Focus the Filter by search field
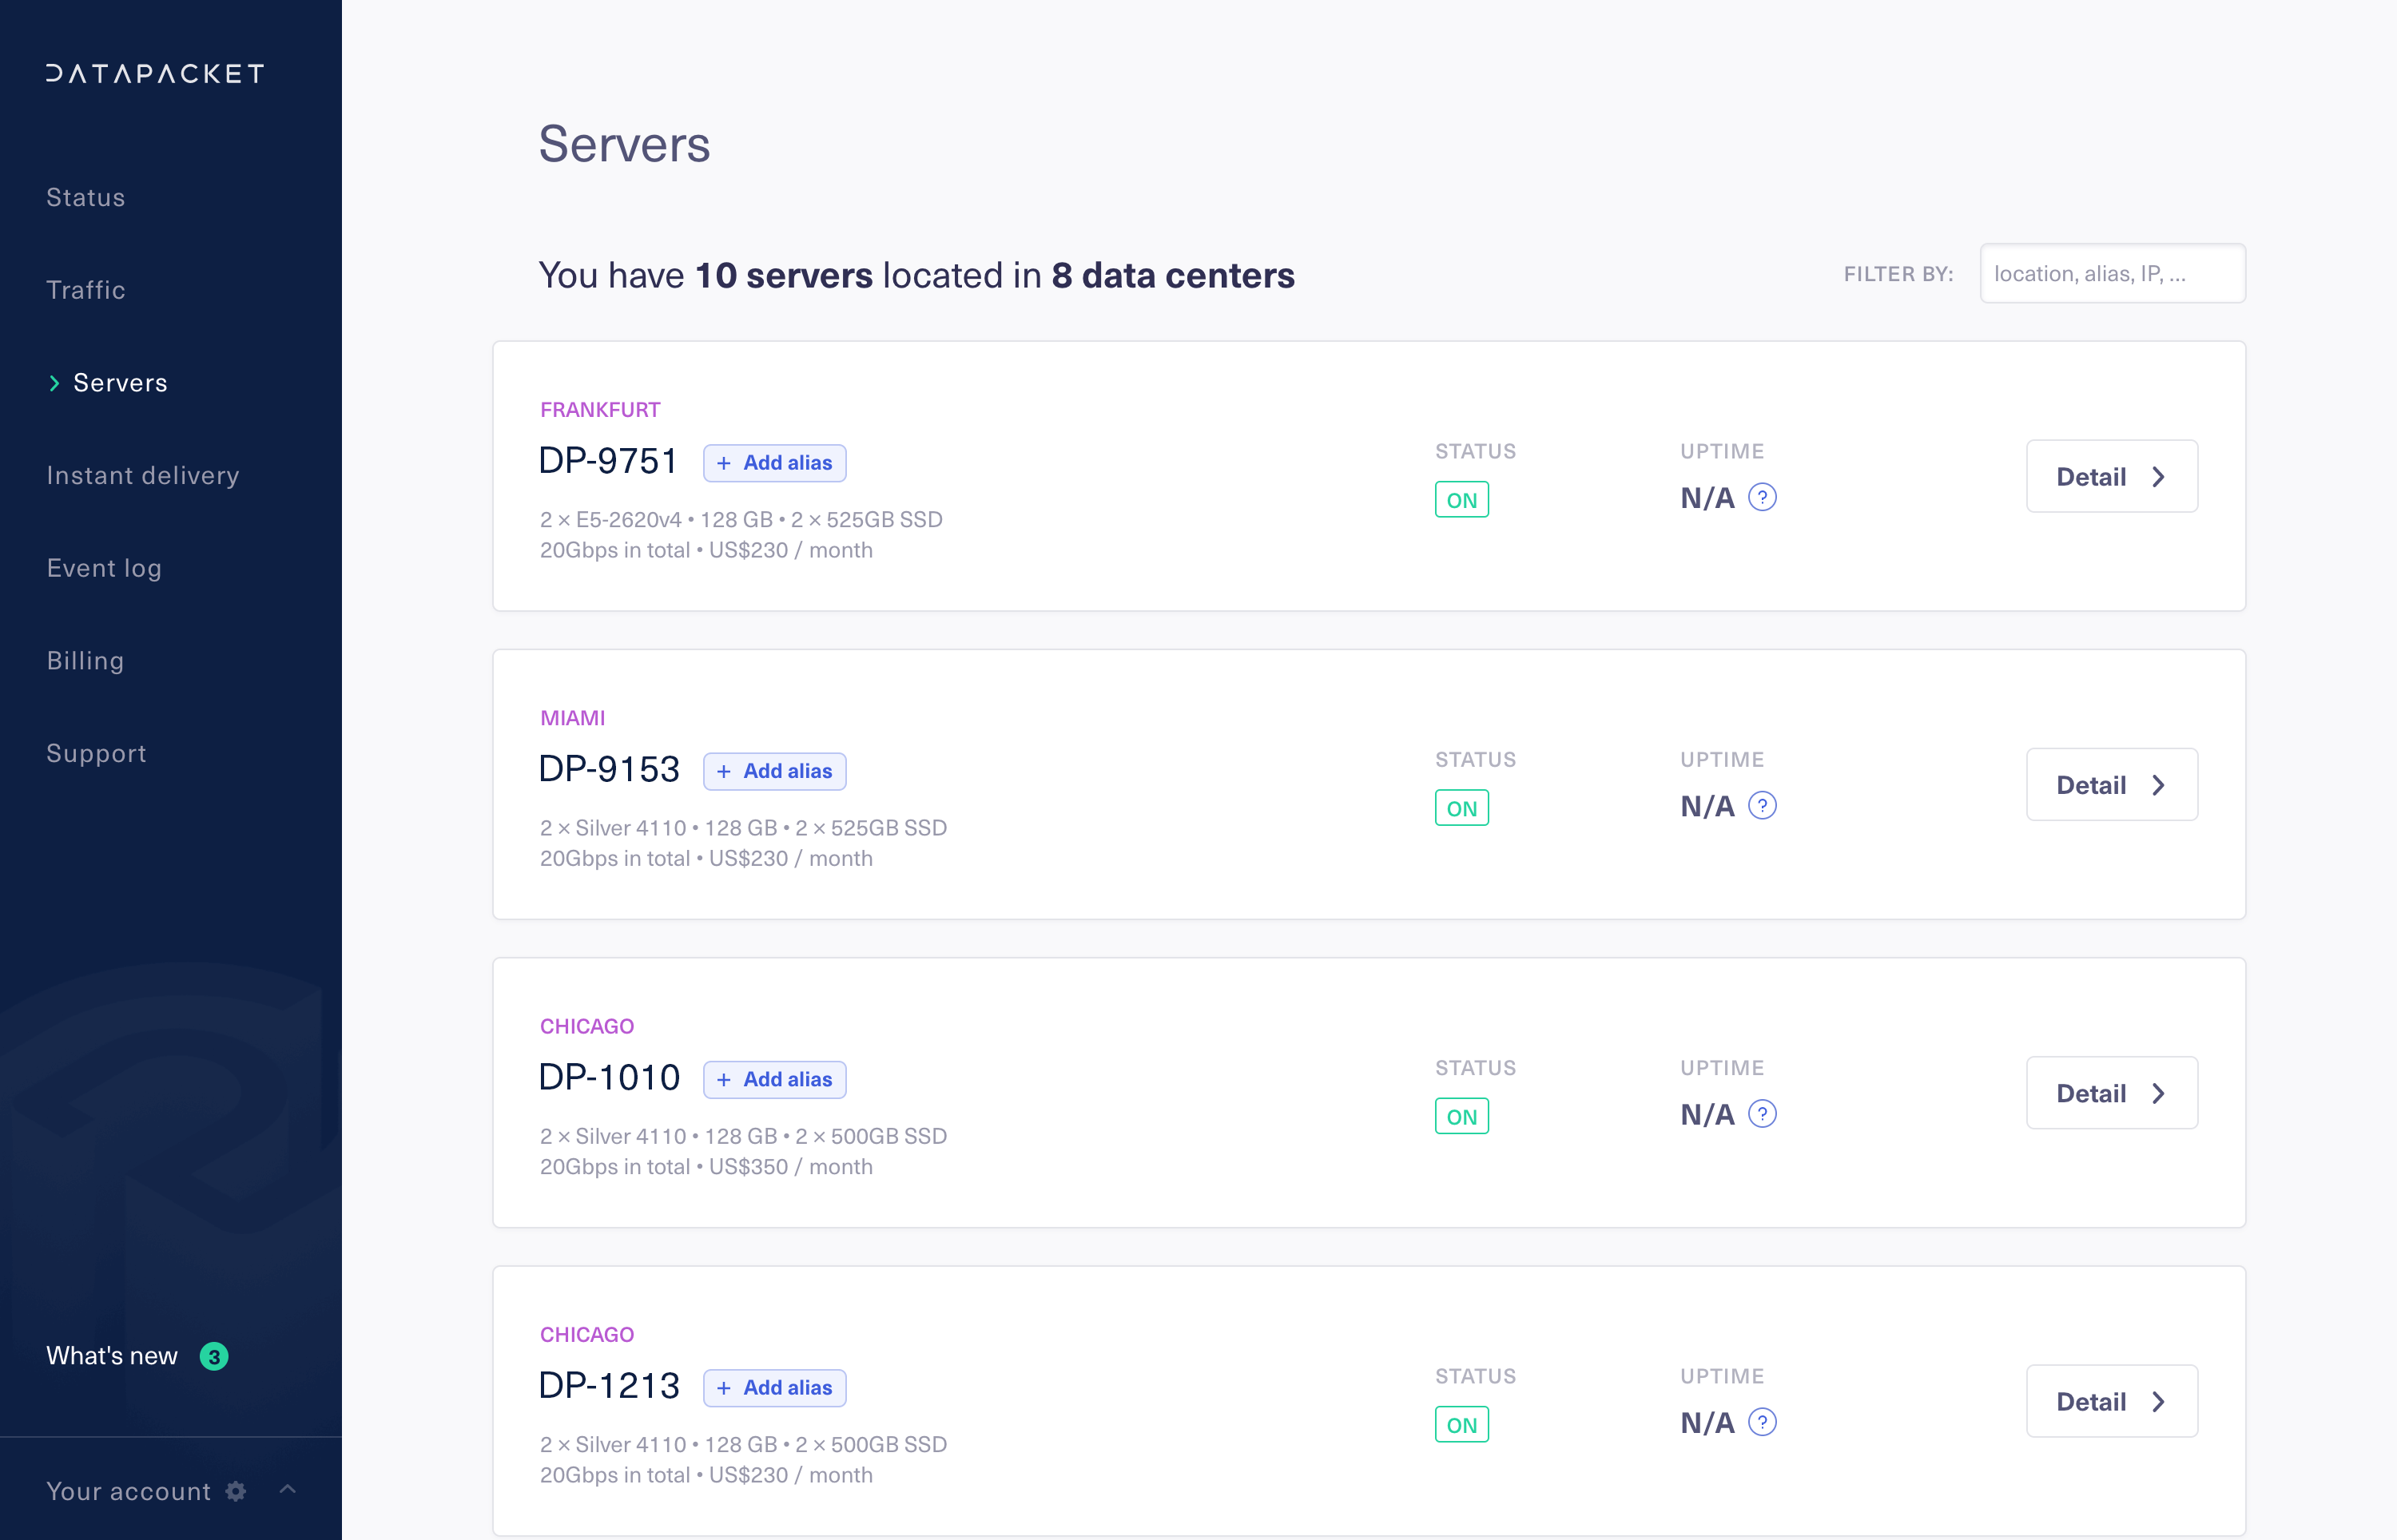The height and width of the screenshot is (1540, 2397). (2111, 274)
